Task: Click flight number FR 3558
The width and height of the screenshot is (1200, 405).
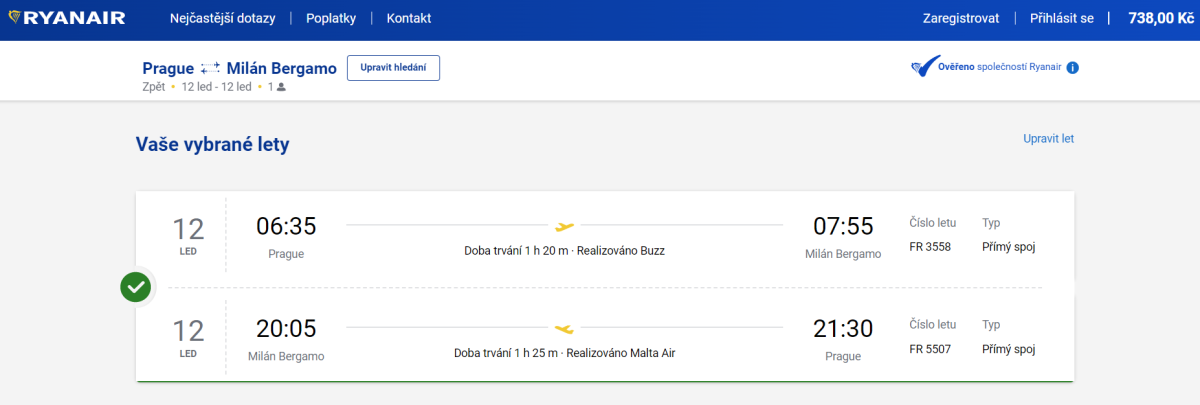Action: tap(929, 247)
